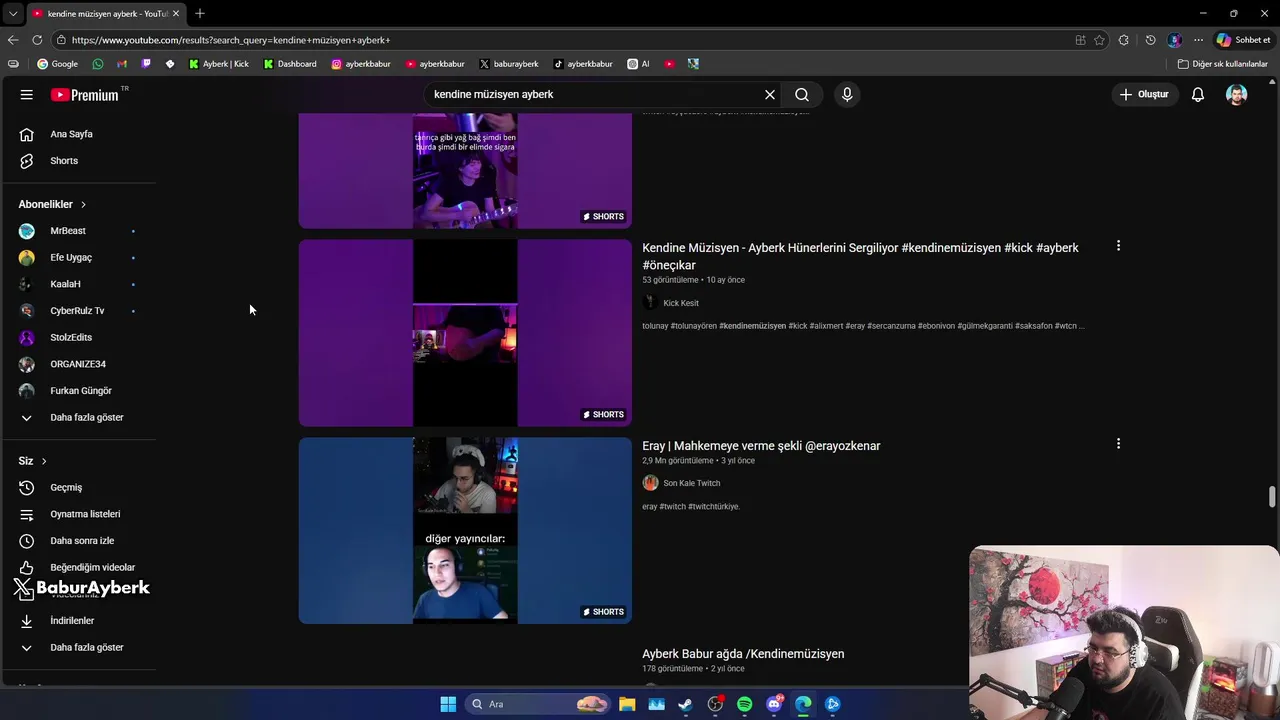
Task: Click inside the 'kendine müzisyen ayberk' search field
Action: [x=594, y=94]
